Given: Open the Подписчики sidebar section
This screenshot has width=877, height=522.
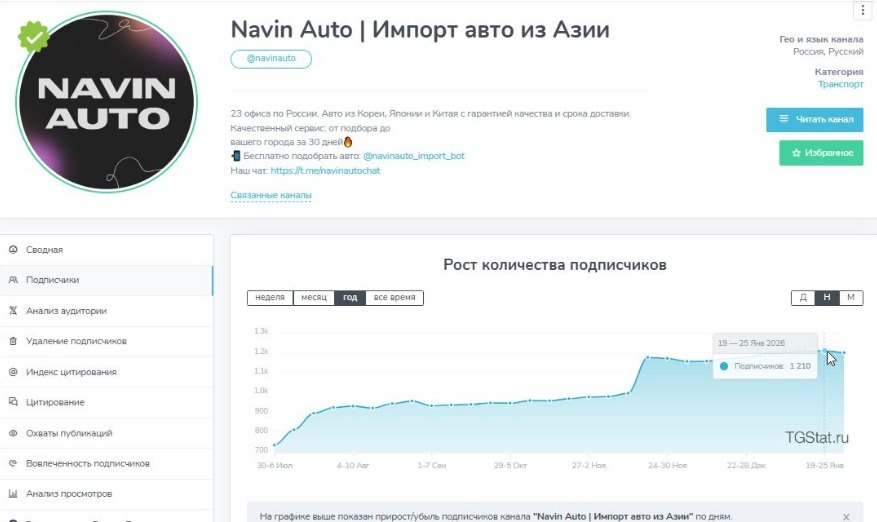Looking at the screenshot, I should pyautogui.click(x=106, y=280).
